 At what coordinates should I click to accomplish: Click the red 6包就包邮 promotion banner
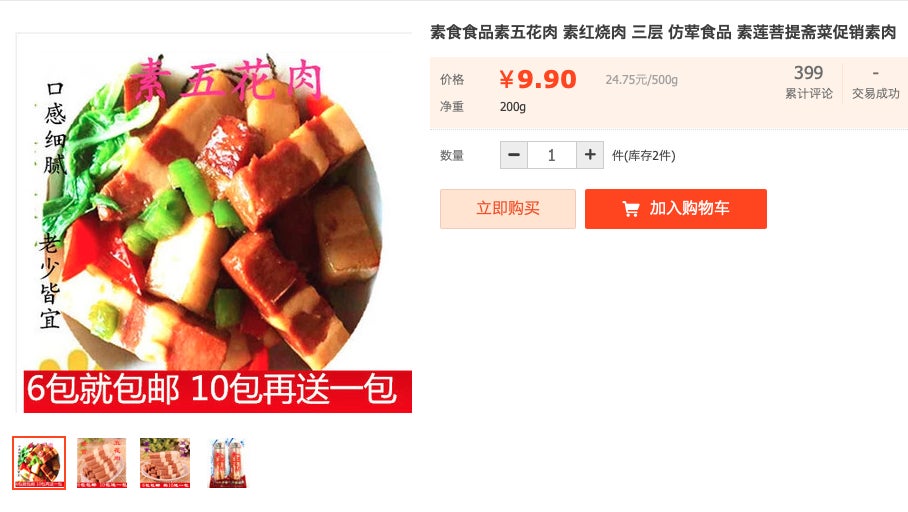218,391
